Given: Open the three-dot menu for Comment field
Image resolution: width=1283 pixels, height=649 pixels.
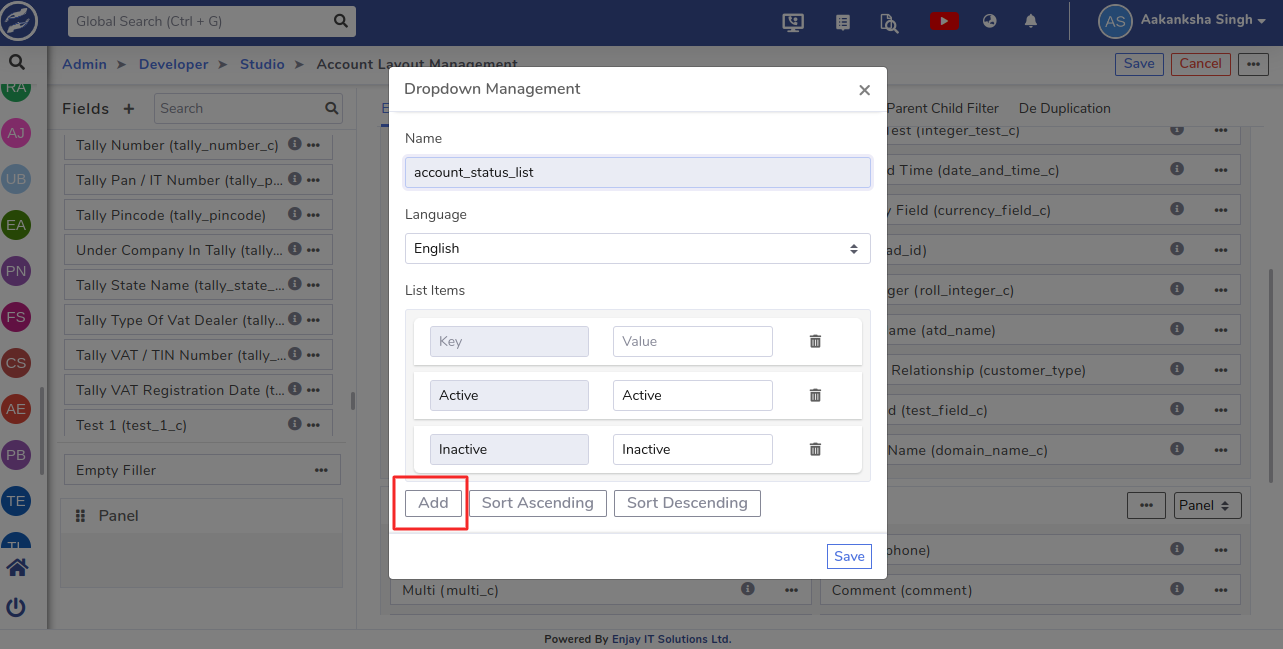Looking at the screenshot, I should 1221,590.
